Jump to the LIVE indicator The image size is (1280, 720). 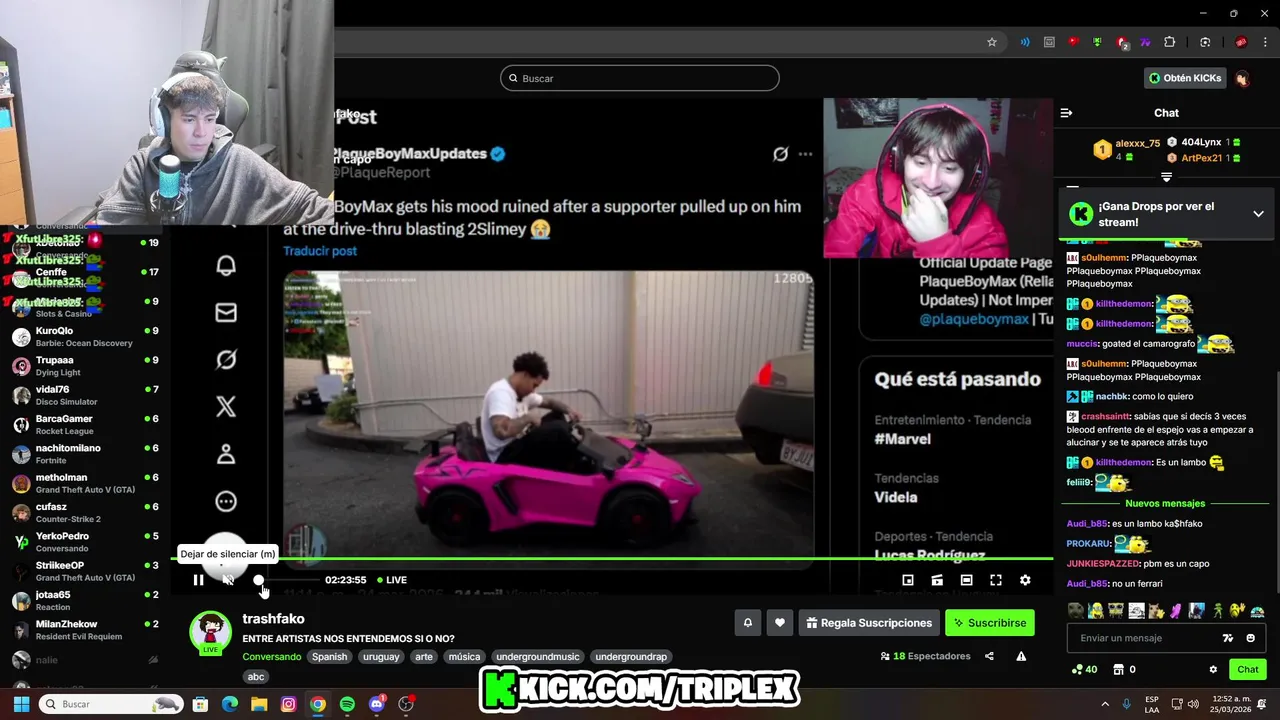[x=391, y=580]
